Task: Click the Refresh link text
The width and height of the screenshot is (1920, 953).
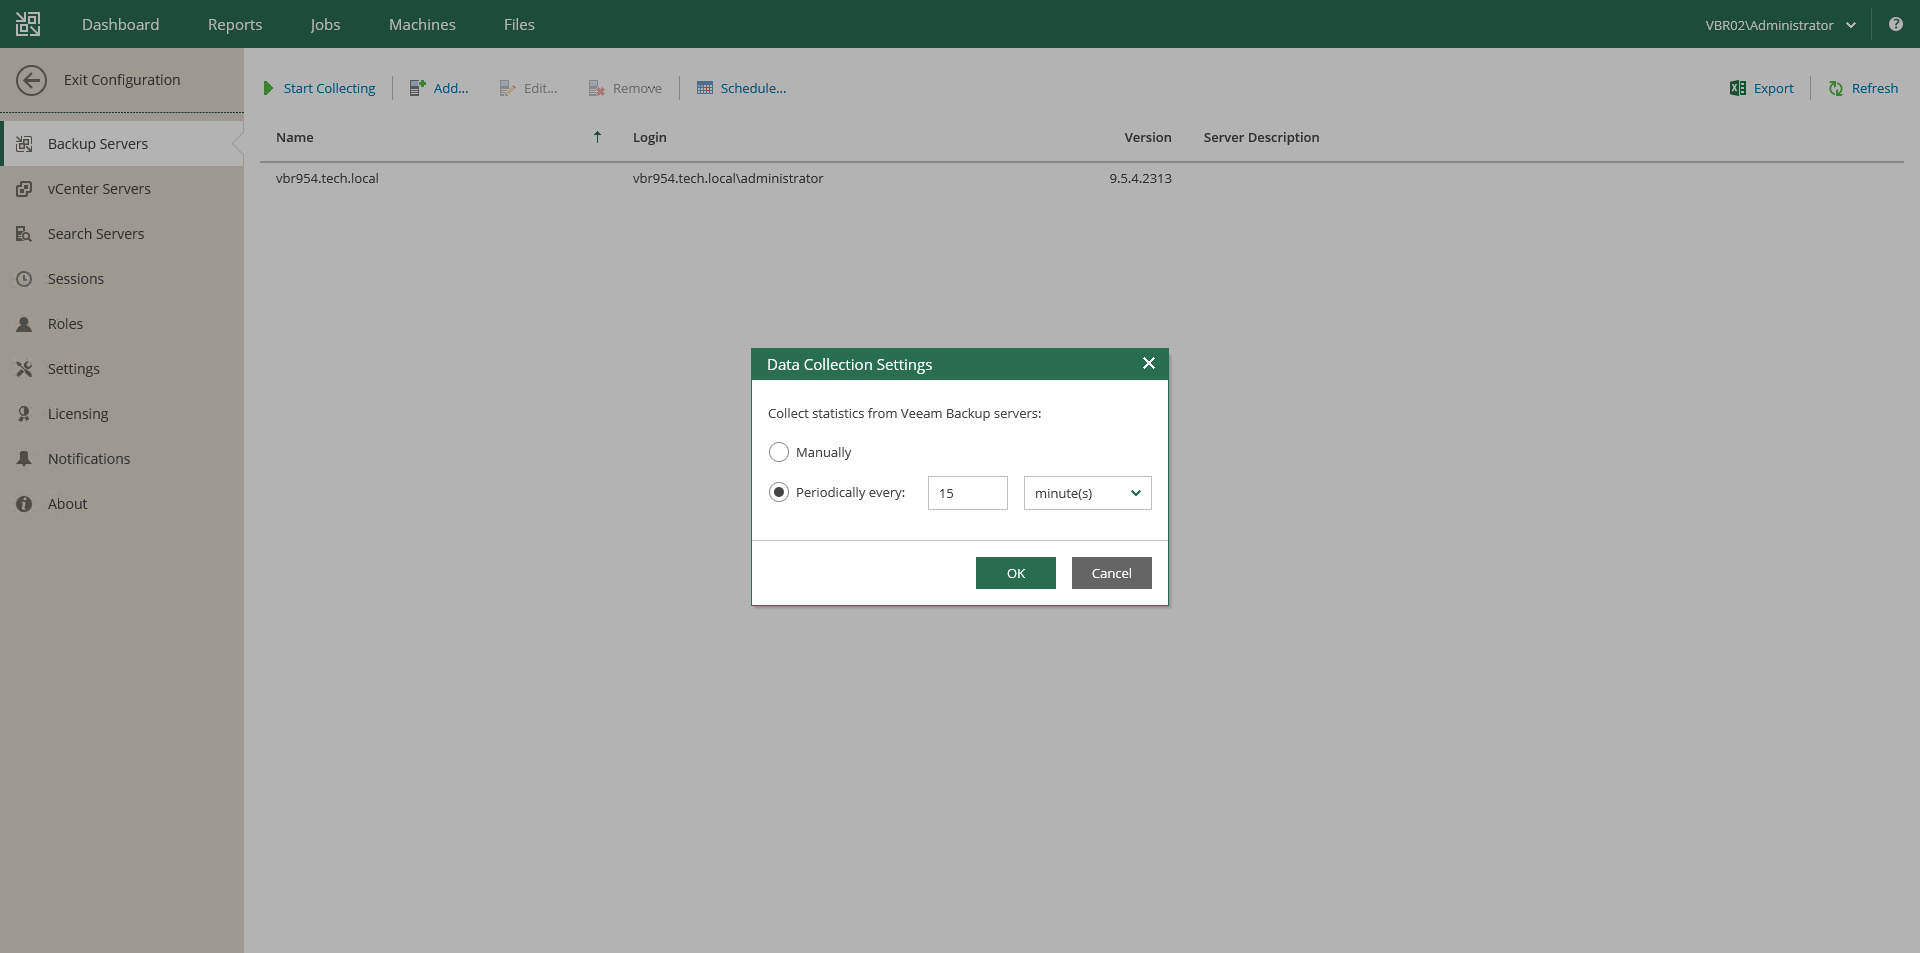Action: point(1874,88)
